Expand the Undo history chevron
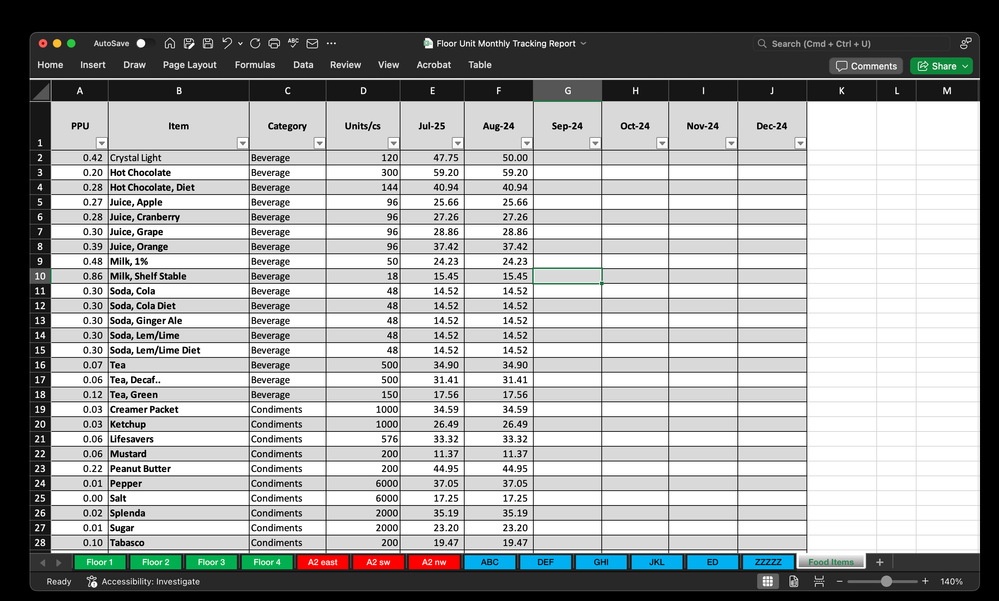This screenshot has height=601, width=999. tap(240, 43)
